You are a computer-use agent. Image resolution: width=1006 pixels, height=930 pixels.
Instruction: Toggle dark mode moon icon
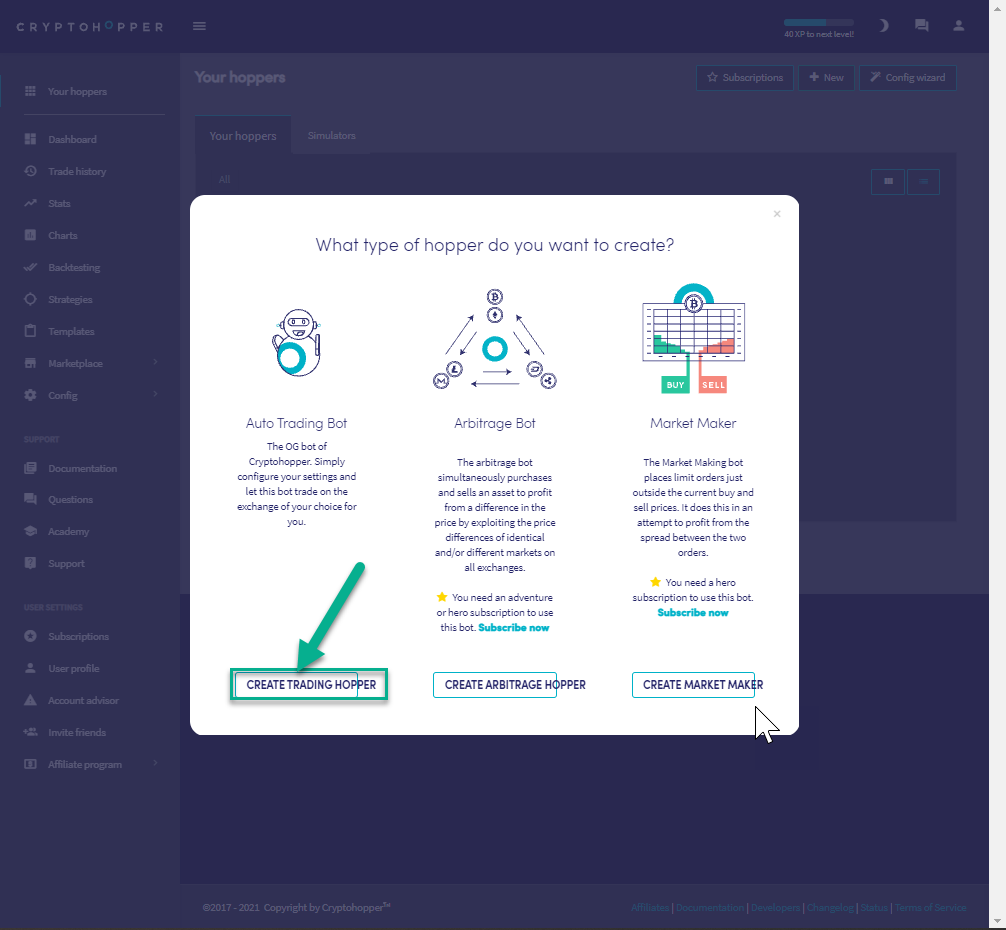883,26
